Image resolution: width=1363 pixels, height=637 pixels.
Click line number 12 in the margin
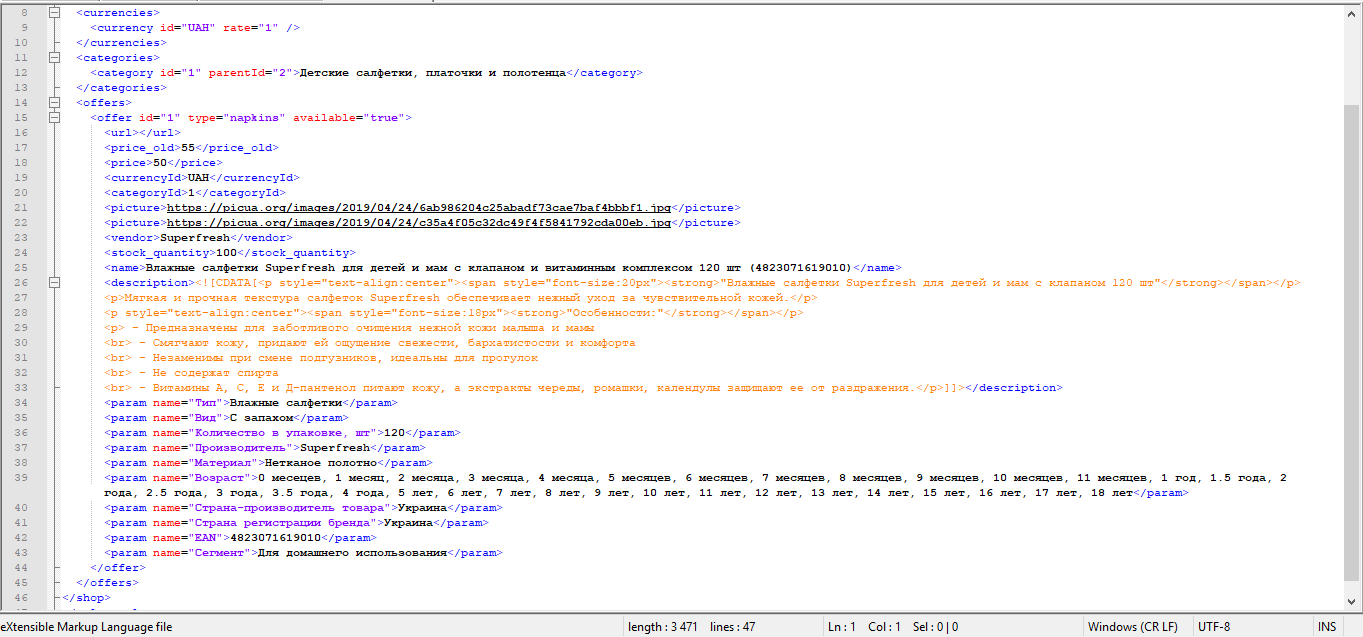point(21,73)
